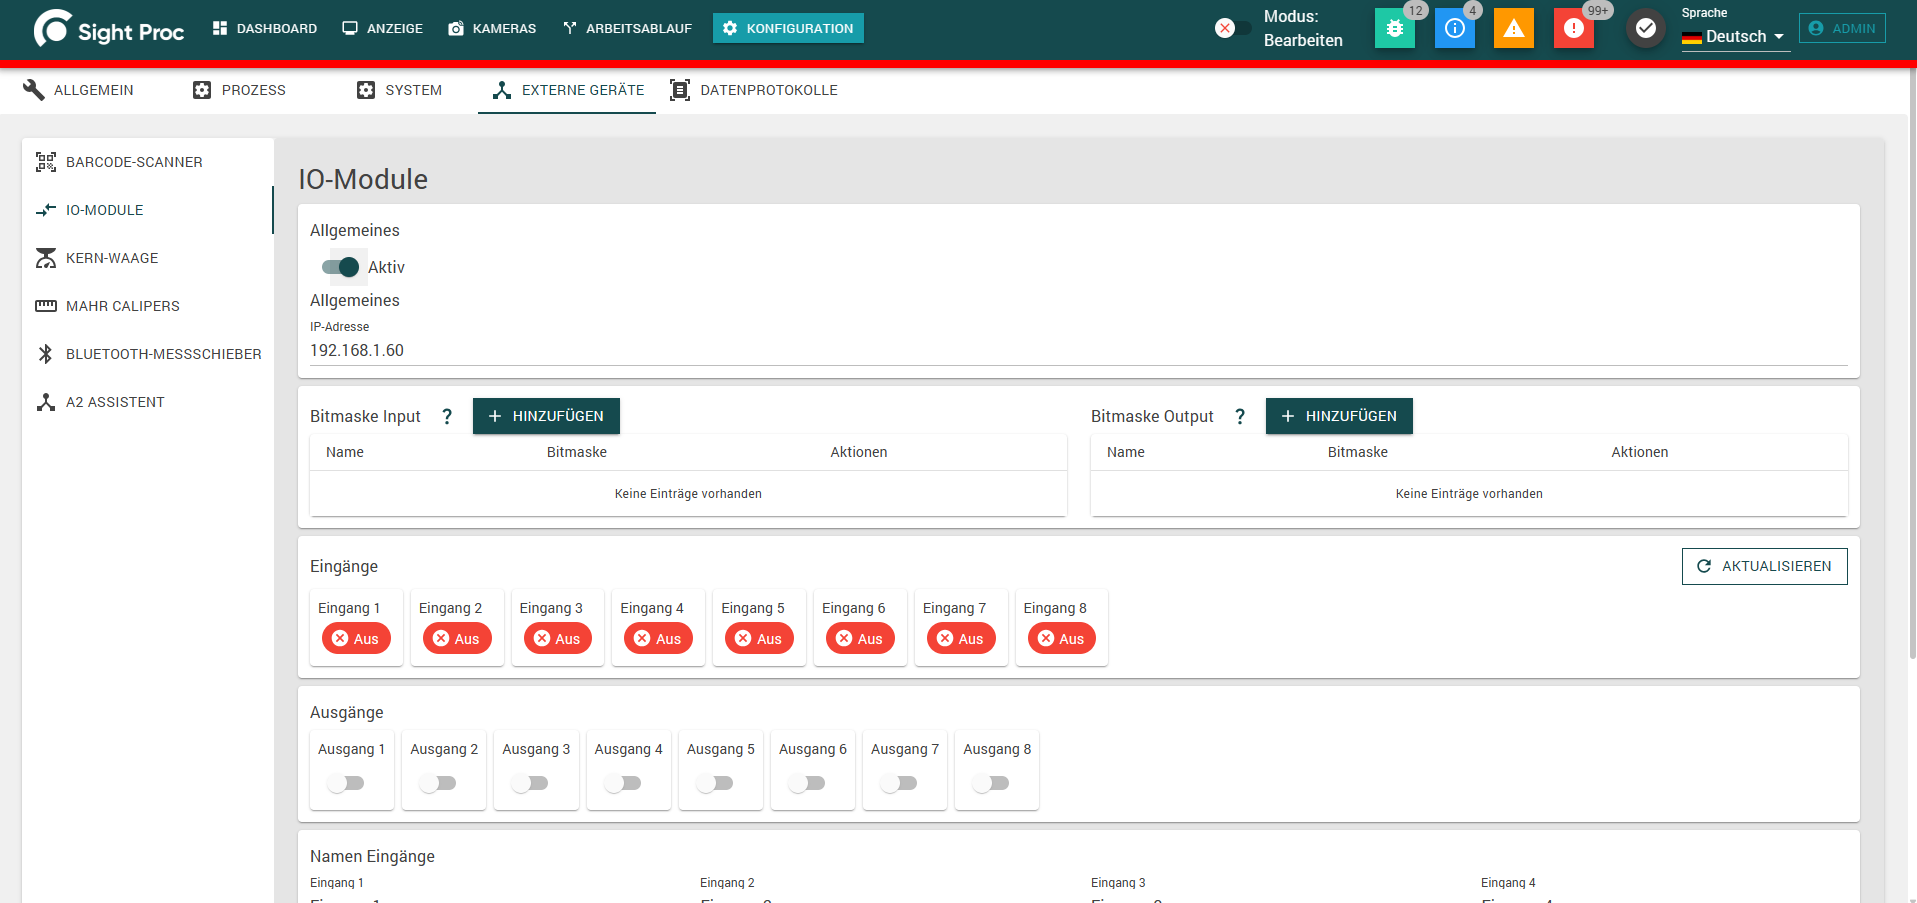
Task: Switch to the System tab
Action: 400,90
